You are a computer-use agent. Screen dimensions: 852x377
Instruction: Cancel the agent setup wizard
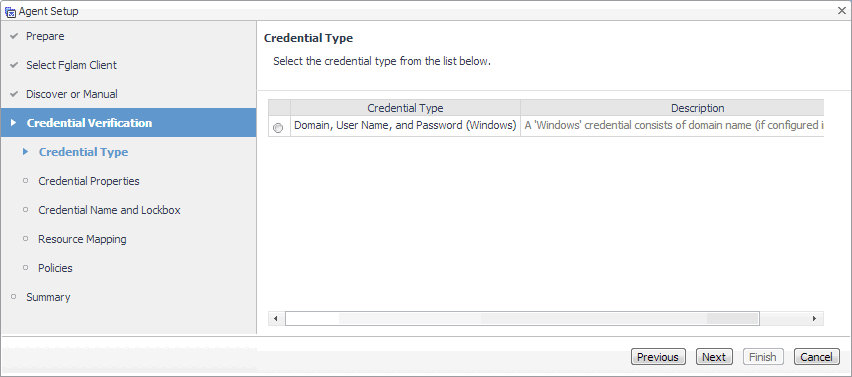pos(817,357)
